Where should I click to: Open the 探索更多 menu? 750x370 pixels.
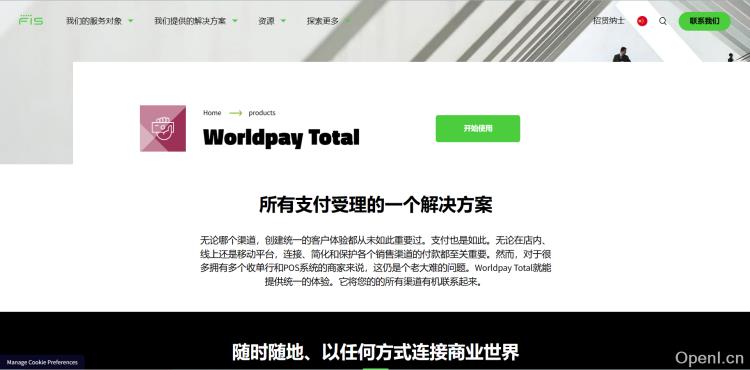pyautogui.click(x=323, y=21)
